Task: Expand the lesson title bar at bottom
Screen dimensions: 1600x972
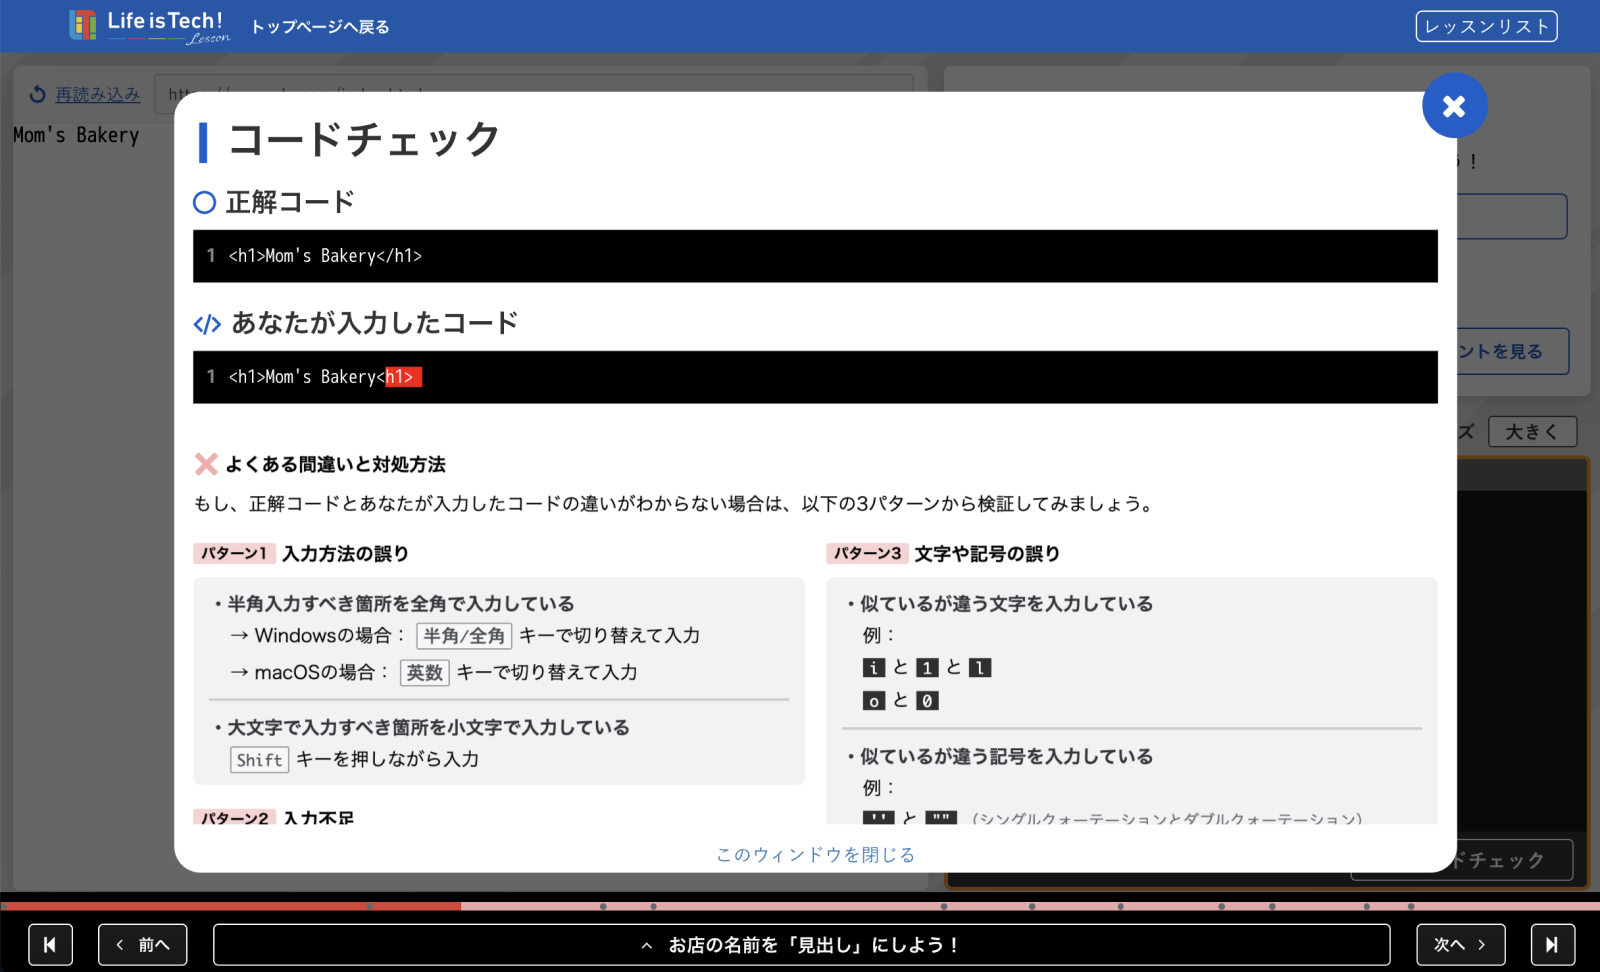Action: click(x=801, y=944)
